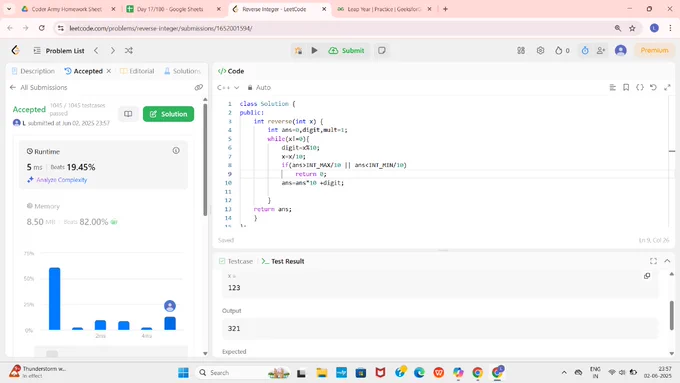Reload the page
This screenshot has height=383, width=680.
coord(42,28)
